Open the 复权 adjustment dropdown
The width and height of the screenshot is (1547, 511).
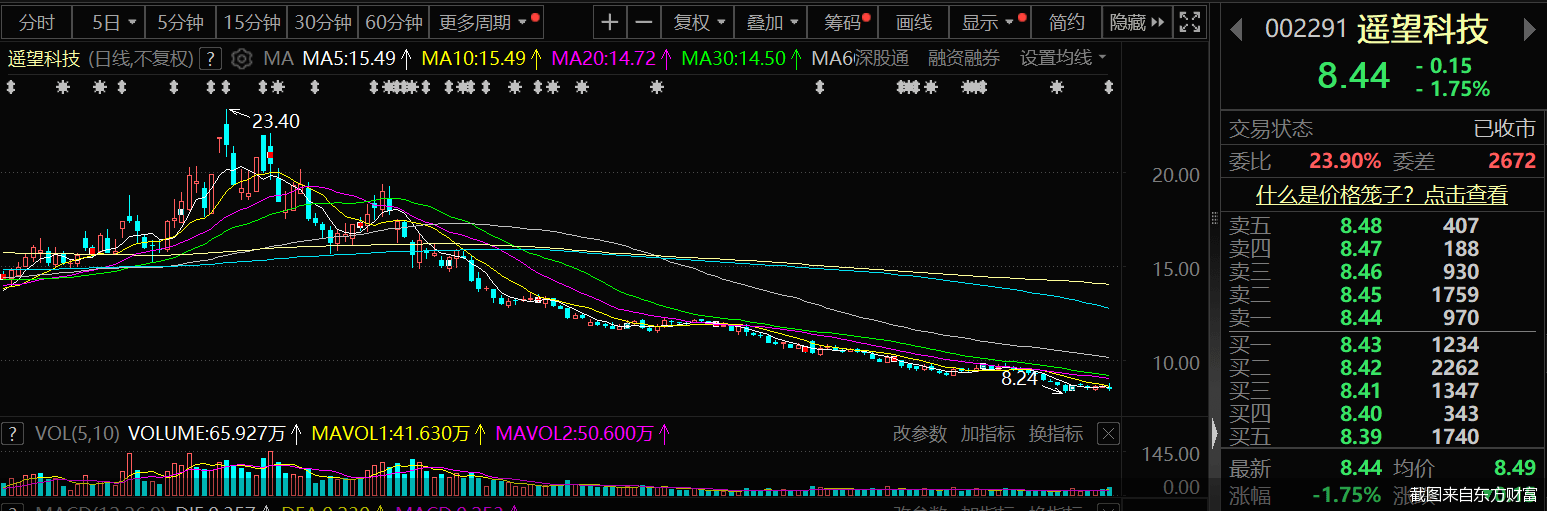698,22
